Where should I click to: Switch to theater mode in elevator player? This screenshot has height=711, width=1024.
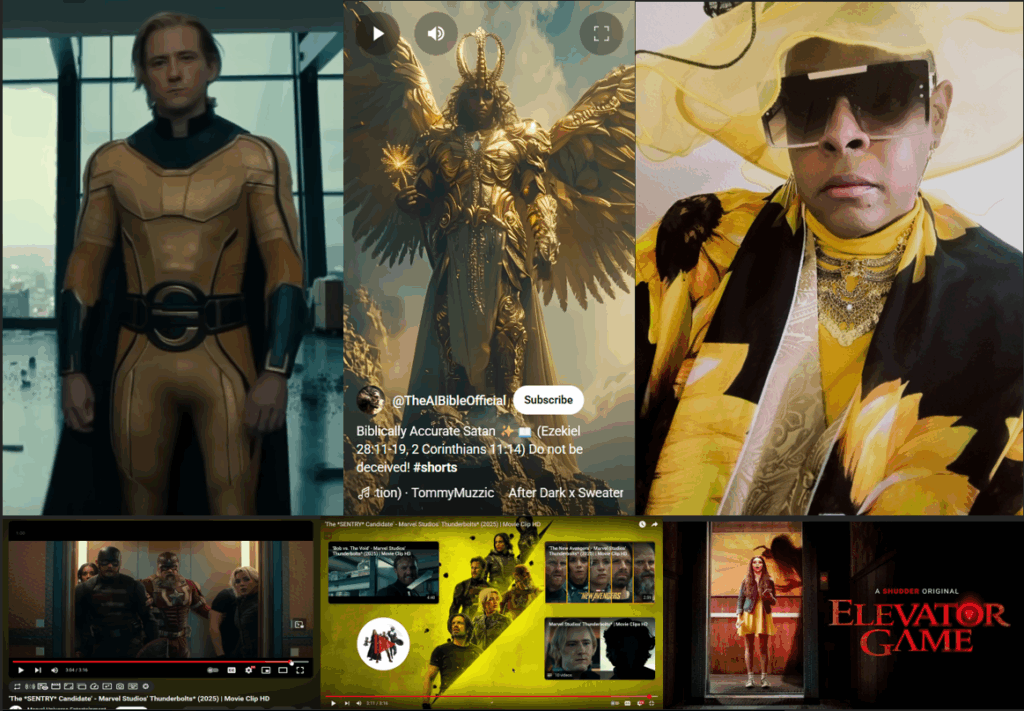pos(283,670)
